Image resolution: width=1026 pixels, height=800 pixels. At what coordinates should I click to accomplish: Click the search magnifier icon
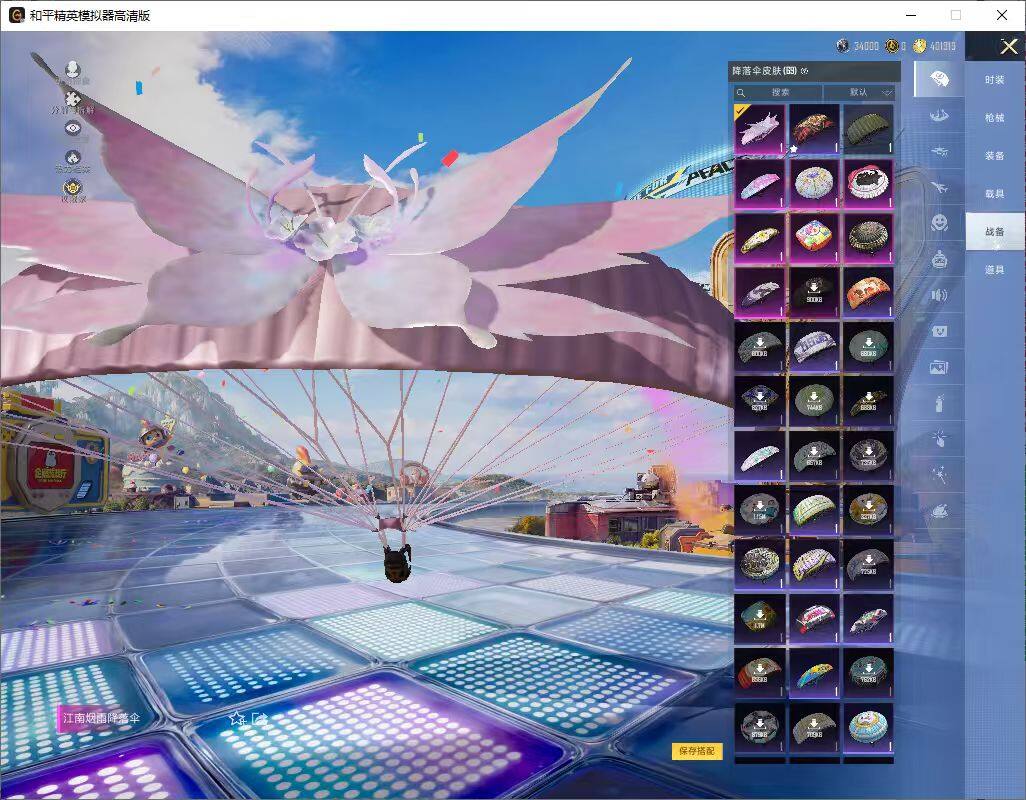pos(741,93)
